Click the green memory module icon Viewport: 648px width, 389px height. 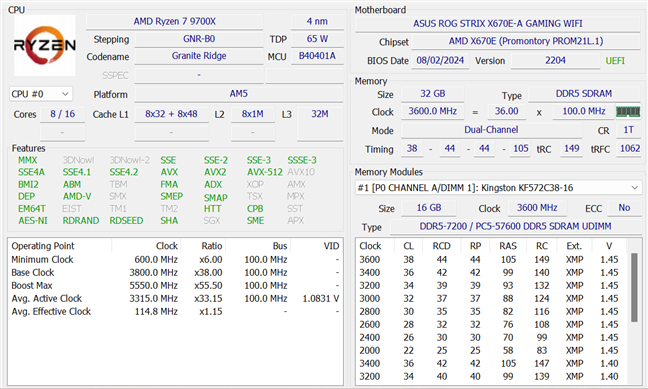[628, 112]
